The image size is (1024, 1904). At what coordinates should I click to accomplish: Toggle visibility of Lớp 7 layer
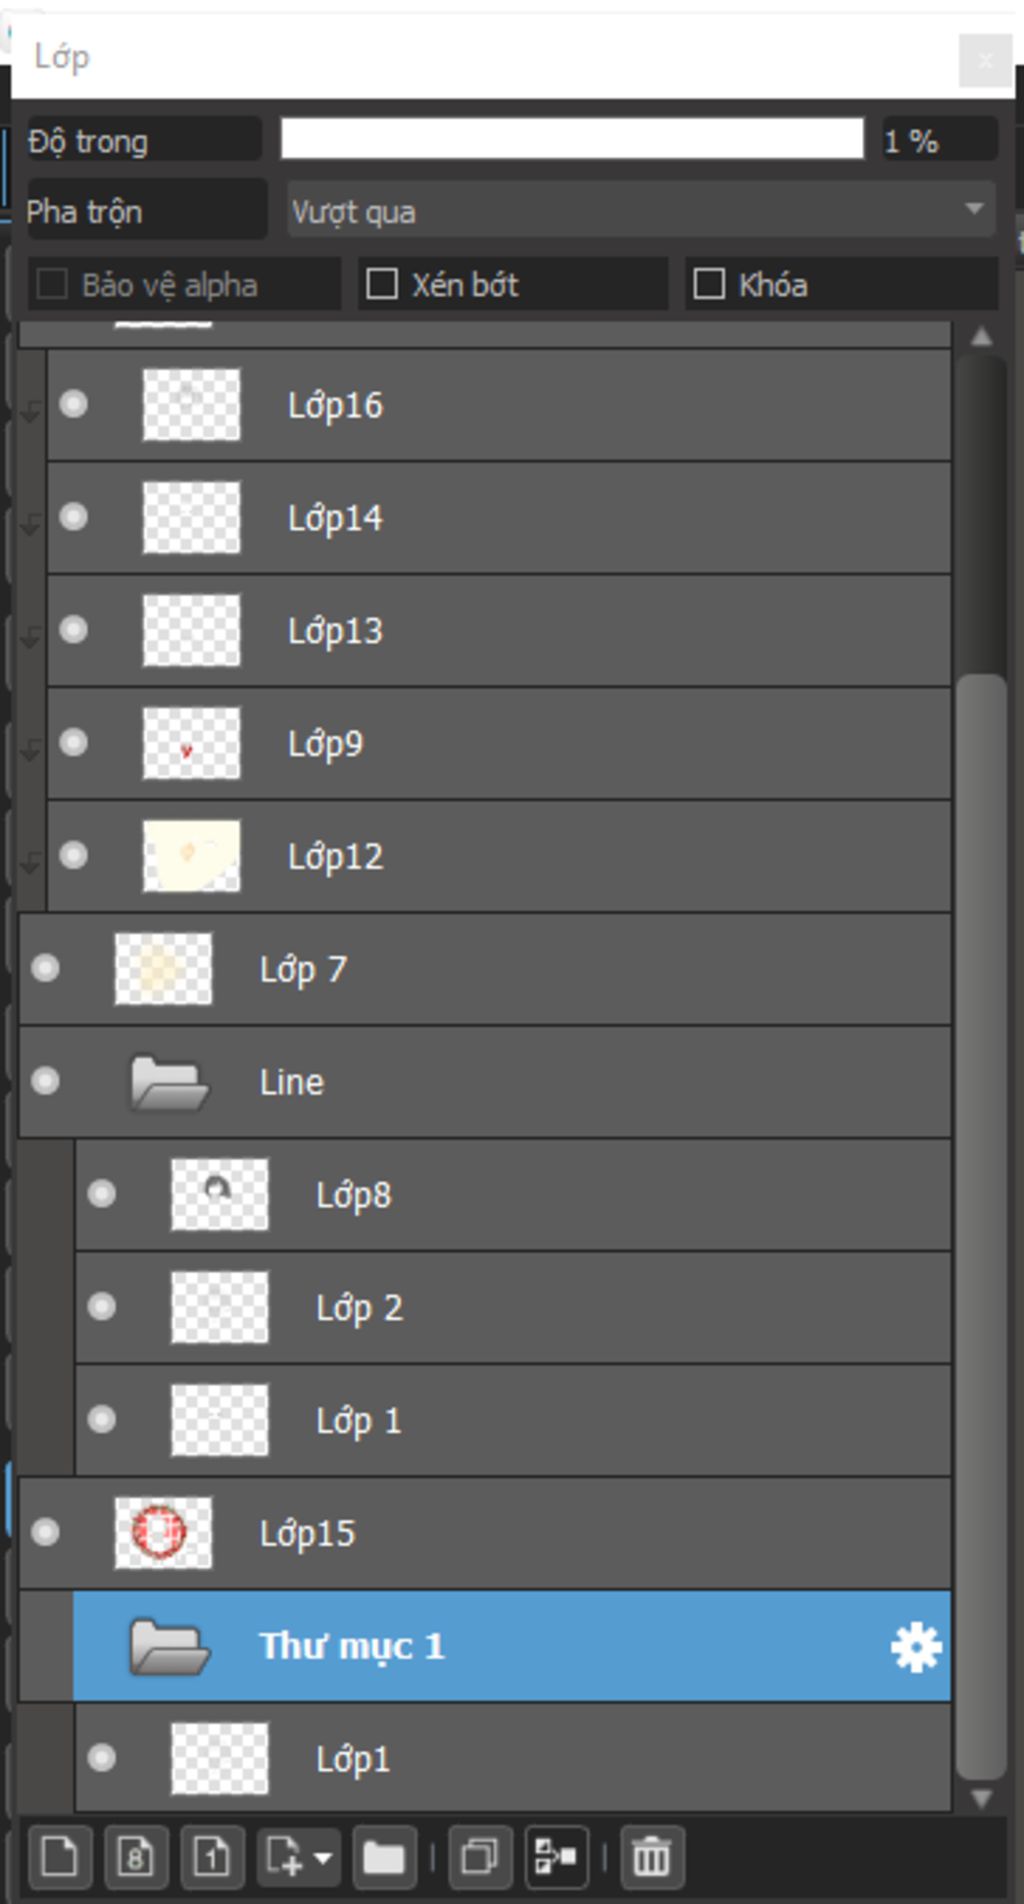tap(45, 968)
